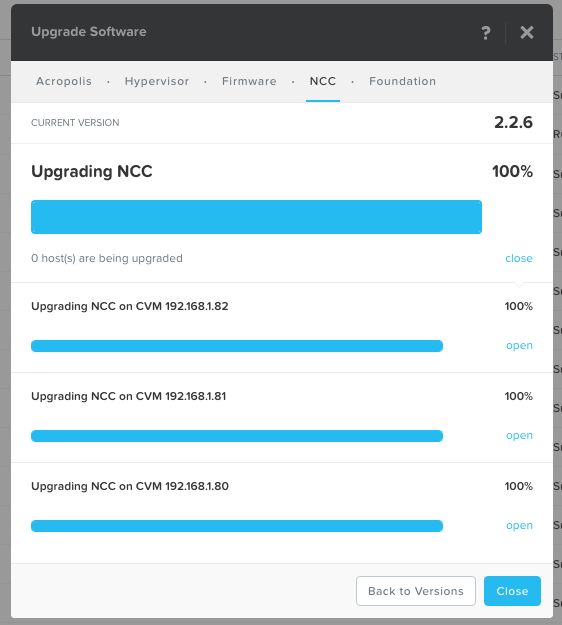The height and width of the screenshot is (625, 562).
Task: Expand details for CVM 192.168.1.82
Action: point(519,346)
